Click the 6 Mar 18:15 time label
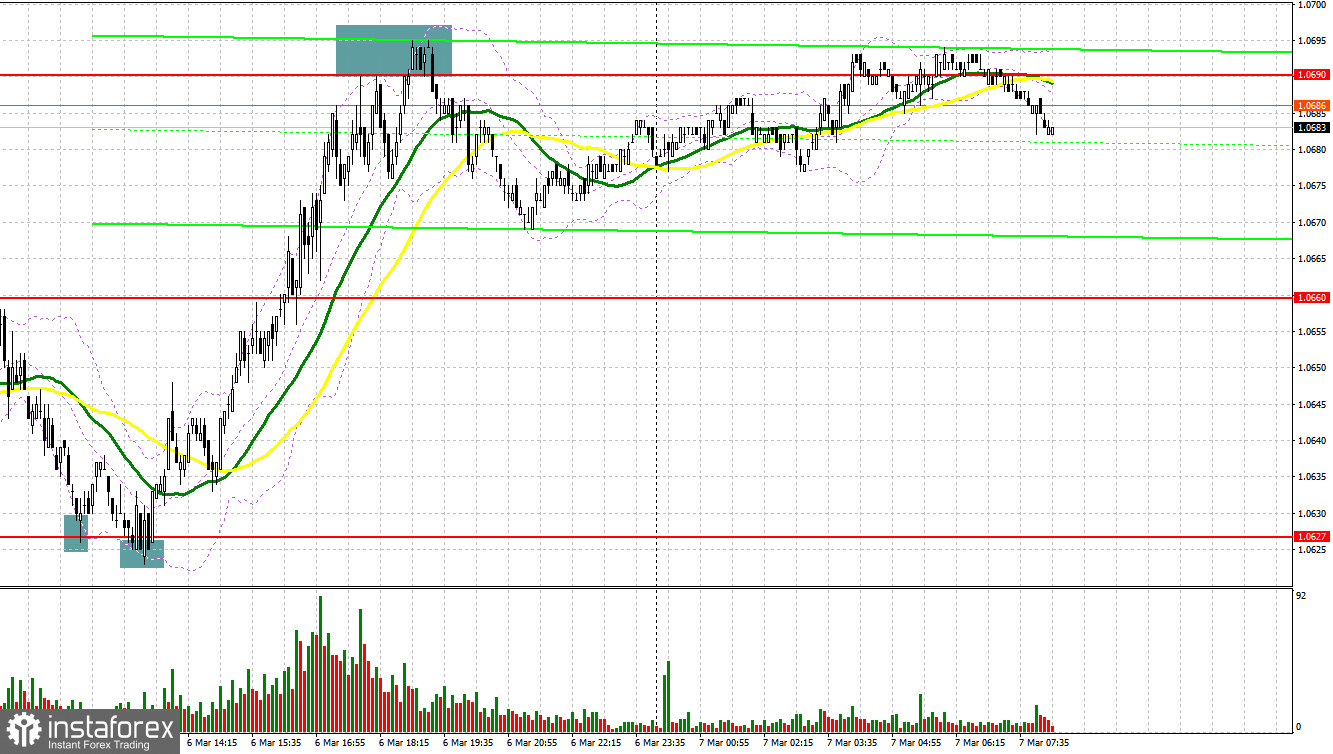Screen dimensions: 1333x754 coord(403,744)
